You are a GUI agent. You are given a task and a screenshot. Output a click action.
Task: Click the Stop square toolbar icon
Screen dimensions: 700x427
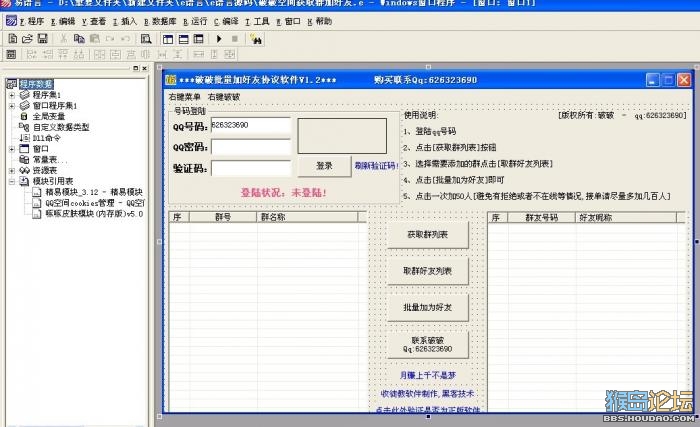click(234, 39)
